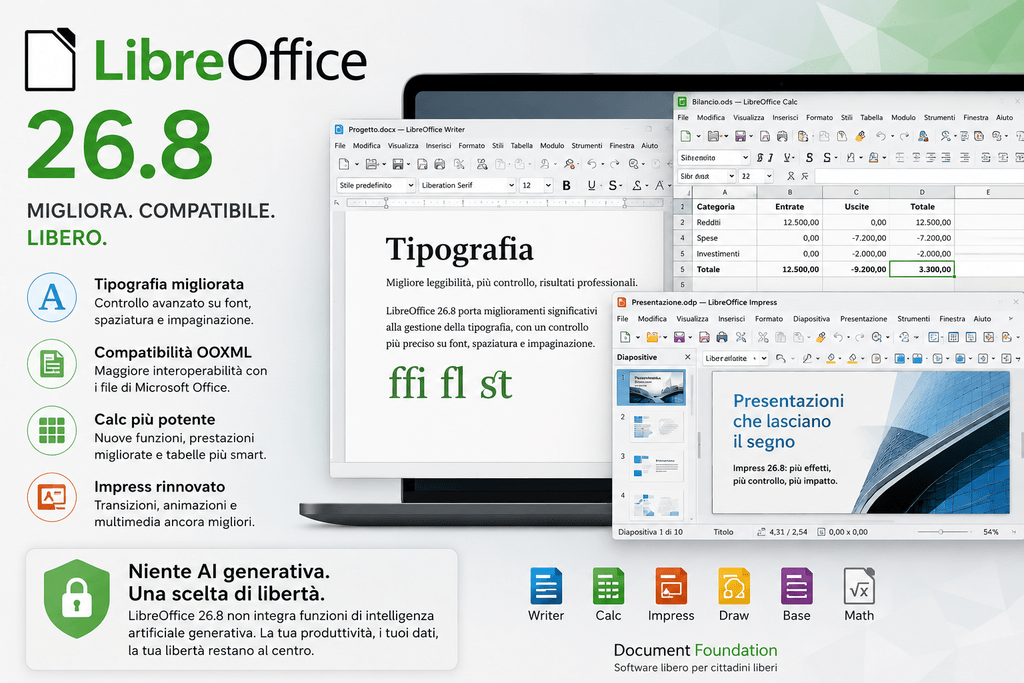Click Export as PDF icon in Writer
This screenshot has height=683, width=1024.
423,164
